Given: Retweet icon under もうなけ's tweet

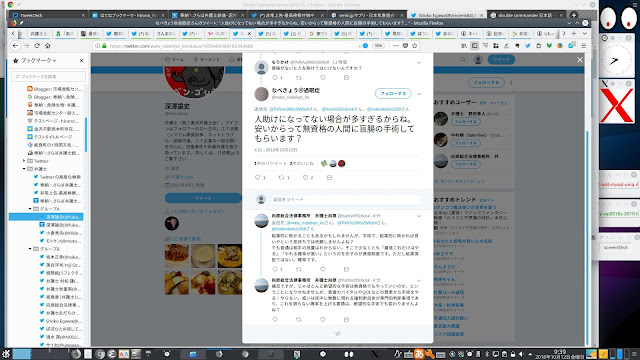Looking at the screenshot, I should (299, 78).
